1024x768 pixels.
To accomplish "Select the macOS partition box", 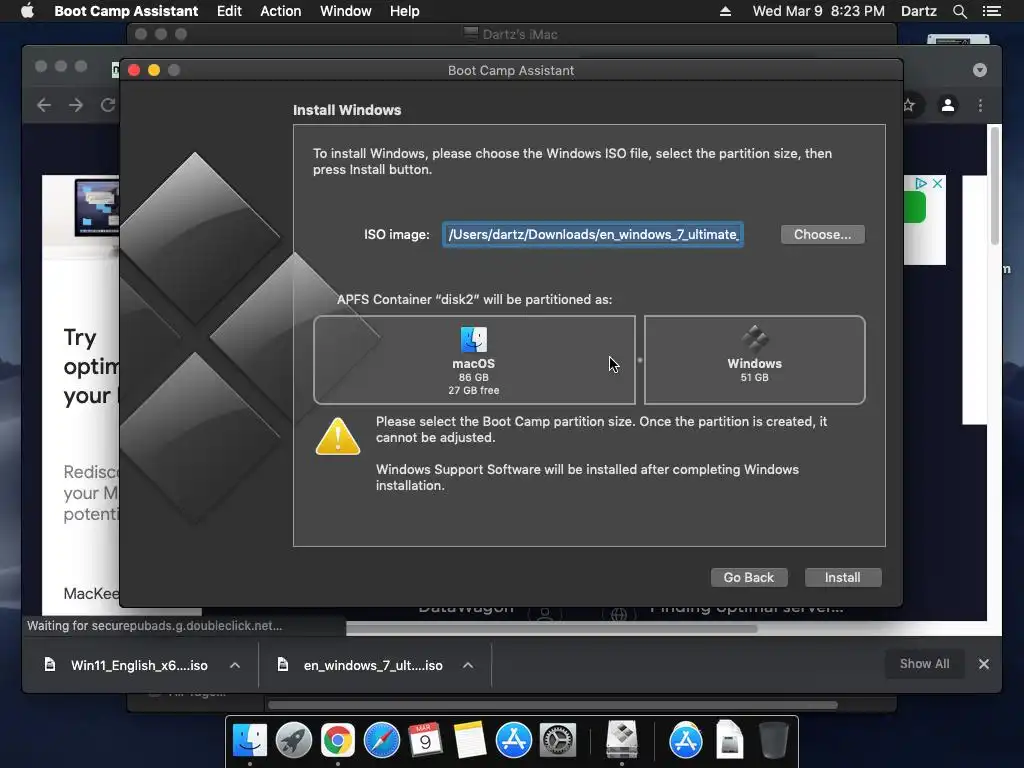I will point(474,360).
